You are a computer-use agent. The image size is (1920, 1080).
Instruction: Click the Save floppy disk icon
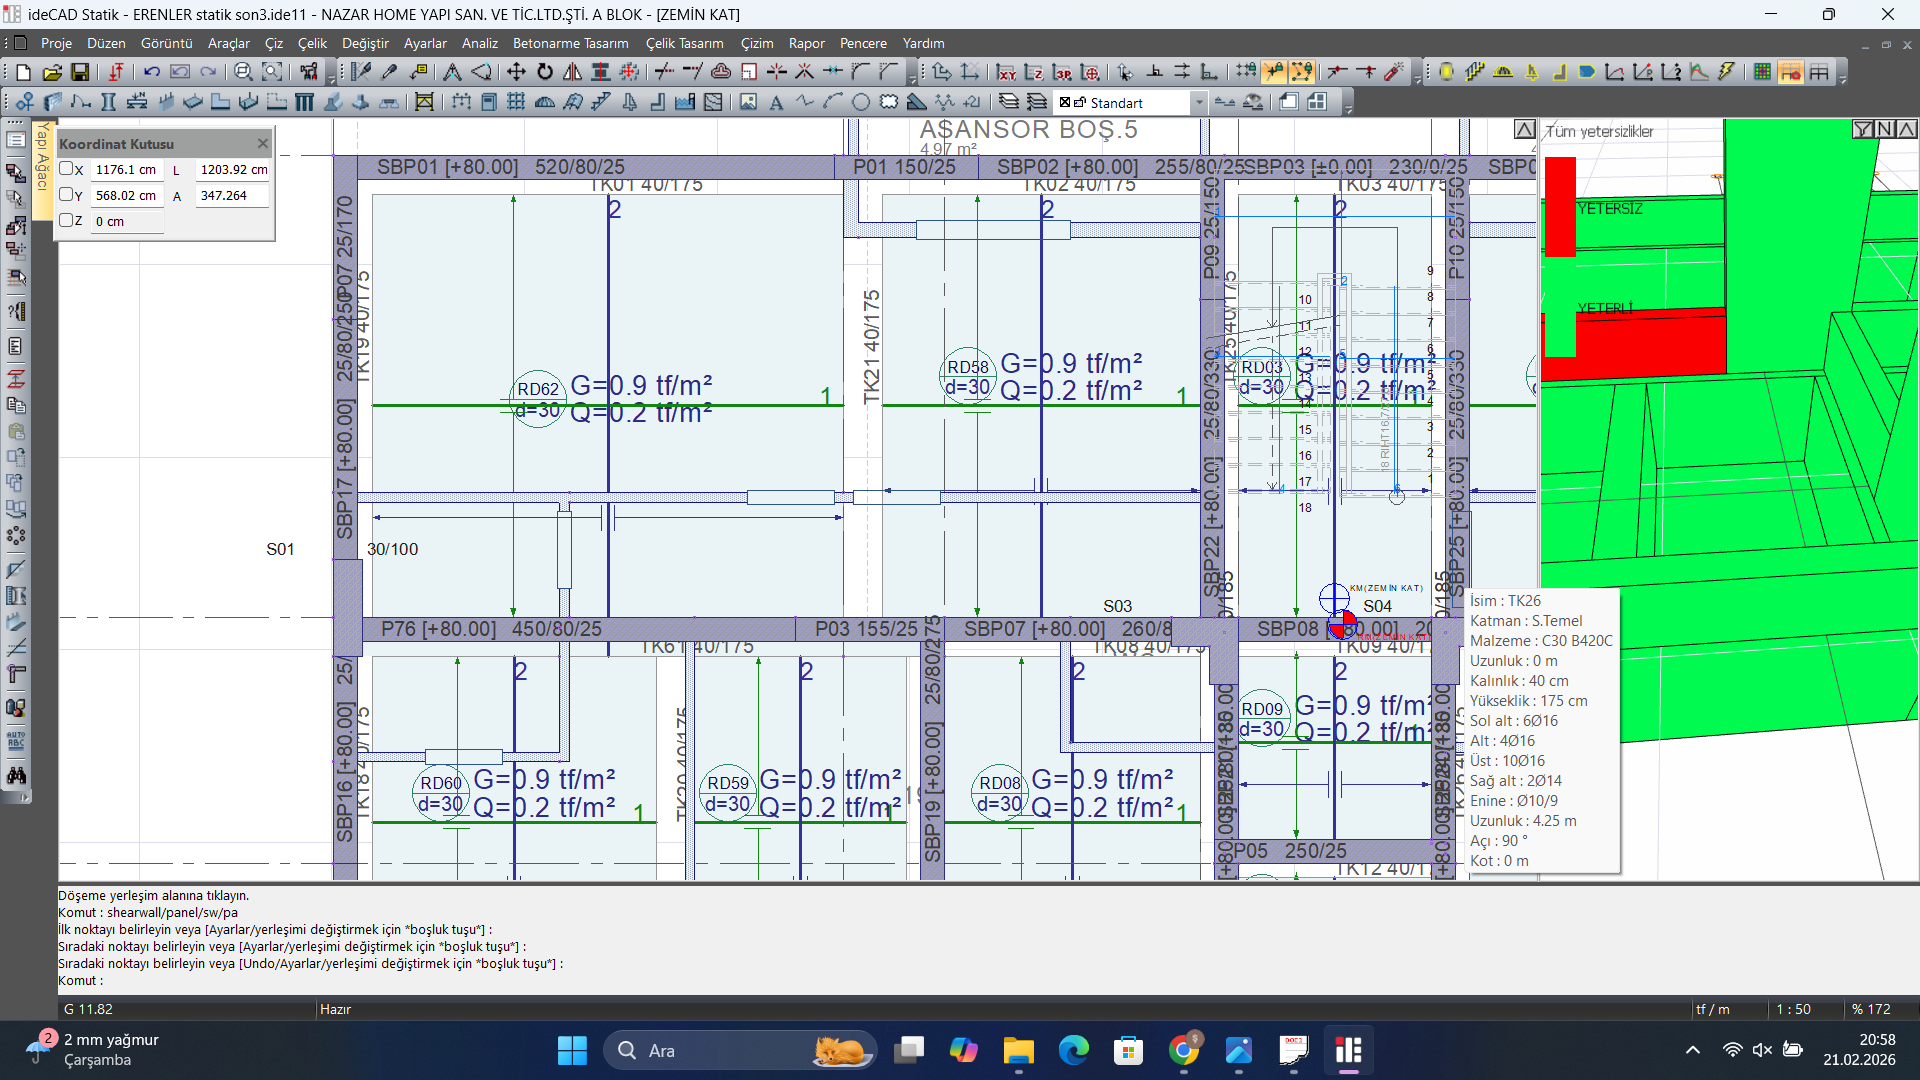[x=80, y=72]
